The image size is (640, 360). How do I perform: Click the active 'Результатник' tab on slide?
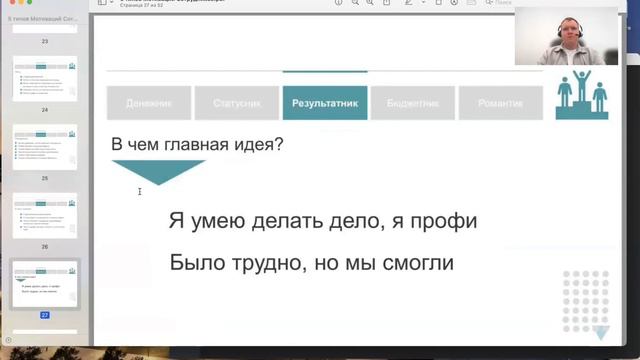(x=325, y=103)
